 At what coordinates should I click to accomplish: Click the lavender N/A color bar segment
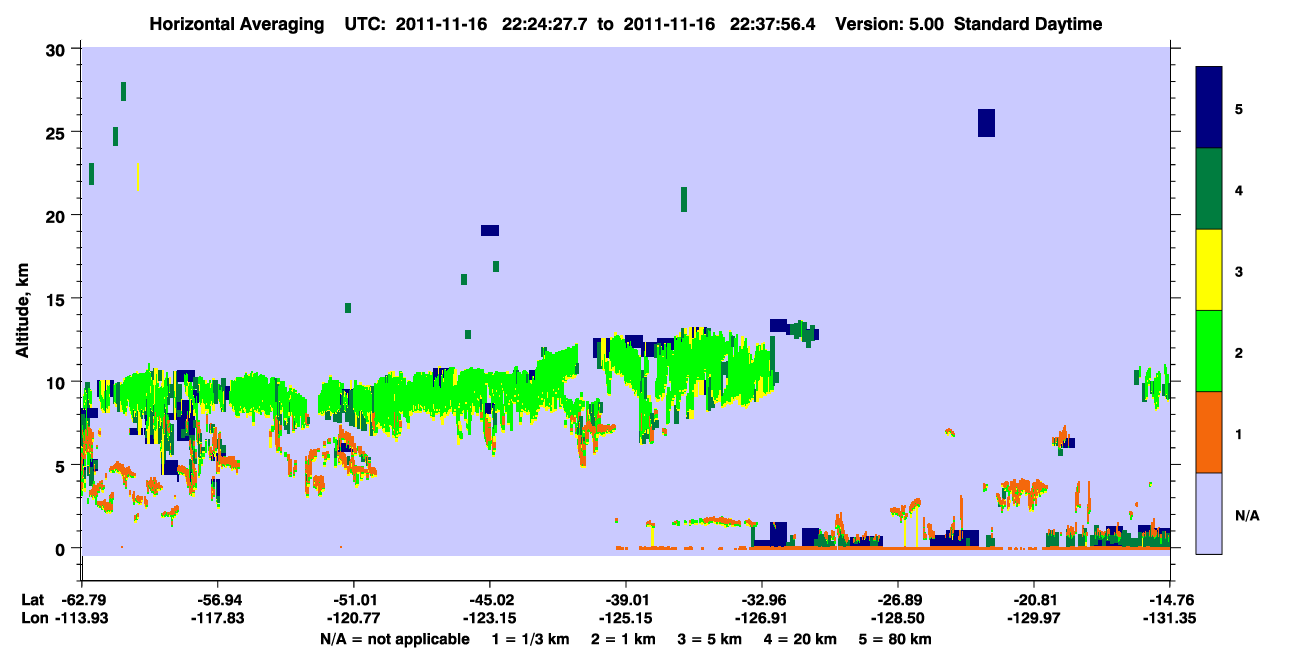tap(1209, 513)
